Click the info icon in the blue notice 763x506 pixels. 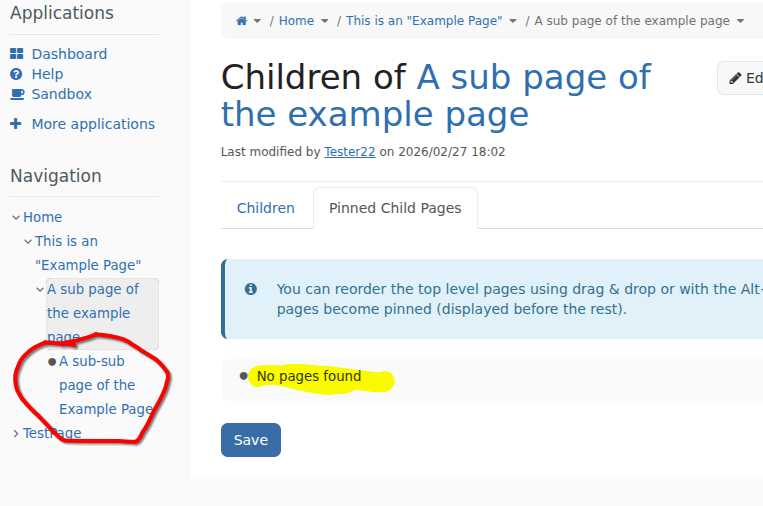pos(251,289)
